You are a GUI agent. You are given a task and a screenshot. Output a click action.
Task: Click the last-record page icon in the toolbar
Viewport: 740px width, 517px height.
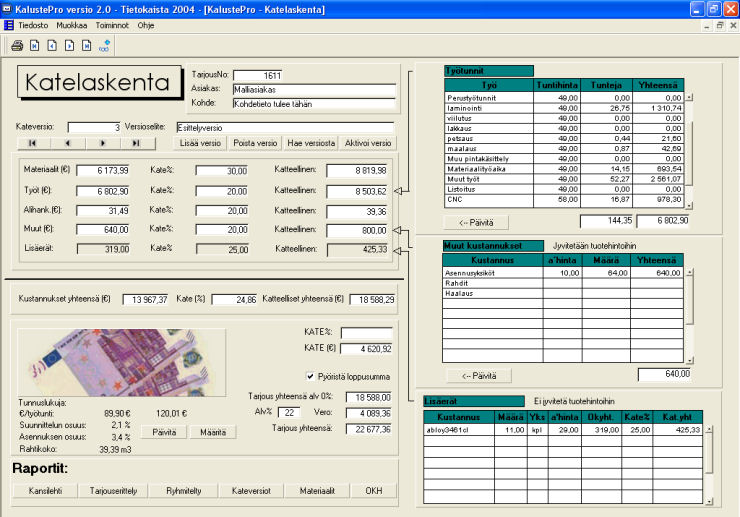point(86,45)
